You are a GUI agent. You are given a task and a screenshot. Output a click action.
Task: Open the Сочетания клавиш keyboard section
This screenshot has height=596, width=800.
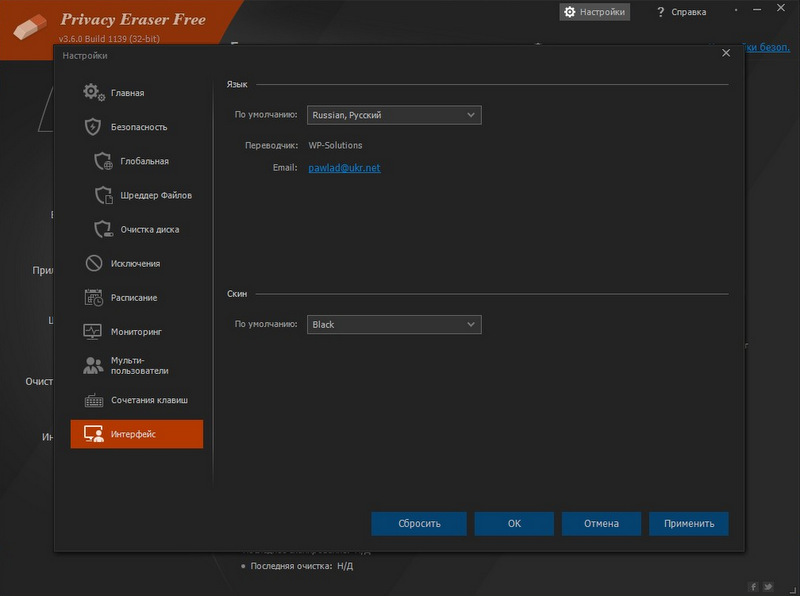[x=137, y=400]
